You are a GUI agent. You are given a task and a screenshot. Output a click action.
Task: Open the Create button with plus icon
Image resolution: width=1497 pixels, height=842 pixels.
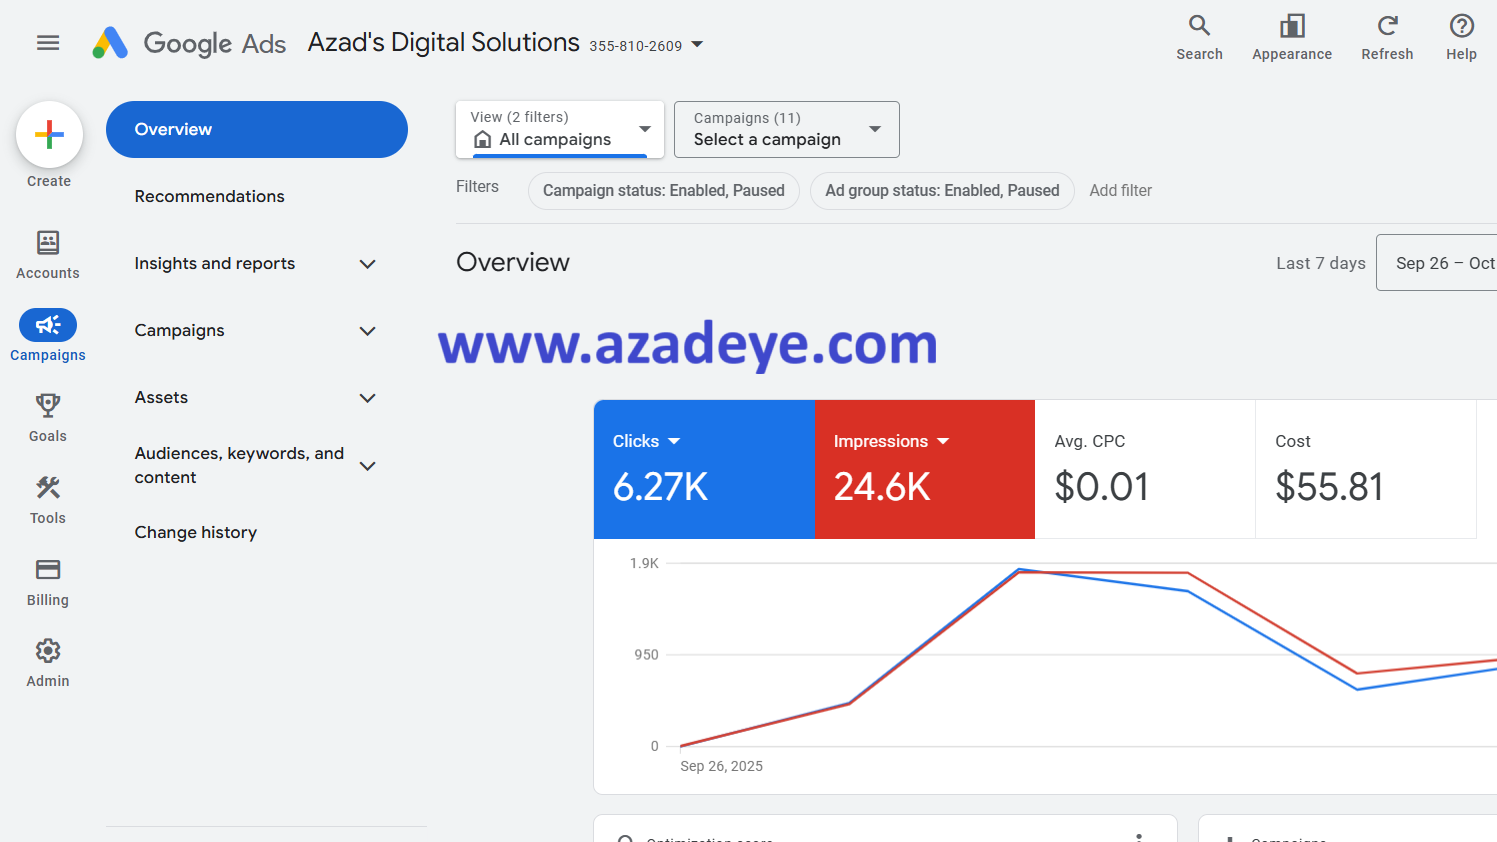[x=49, y=134]
